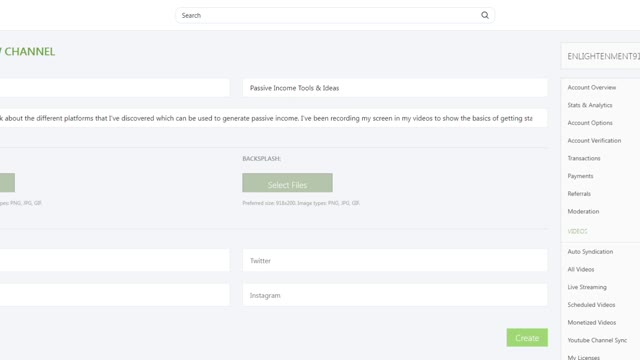Click the search magnifier icon
Viewport: 640px width, 360px height.
tap(484, 15)
